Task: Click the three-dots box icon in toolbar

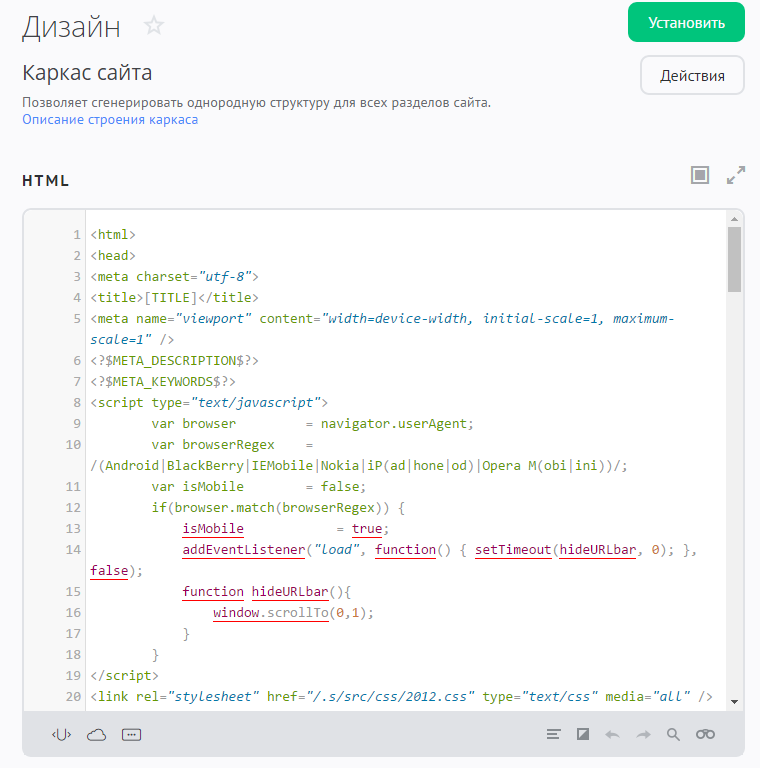Action: (131, 735)
